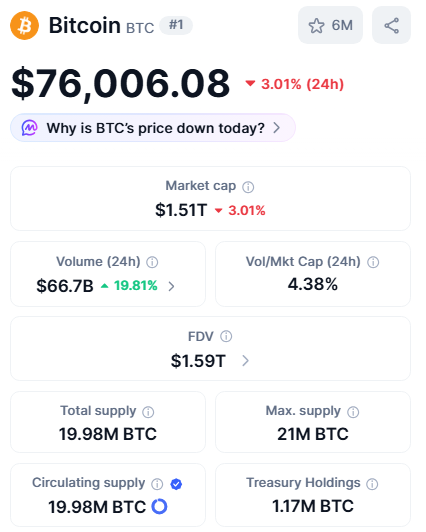Click the chevron on the AI price question
The width and height of the screenshot is (426, 532).
click(277, 128)
